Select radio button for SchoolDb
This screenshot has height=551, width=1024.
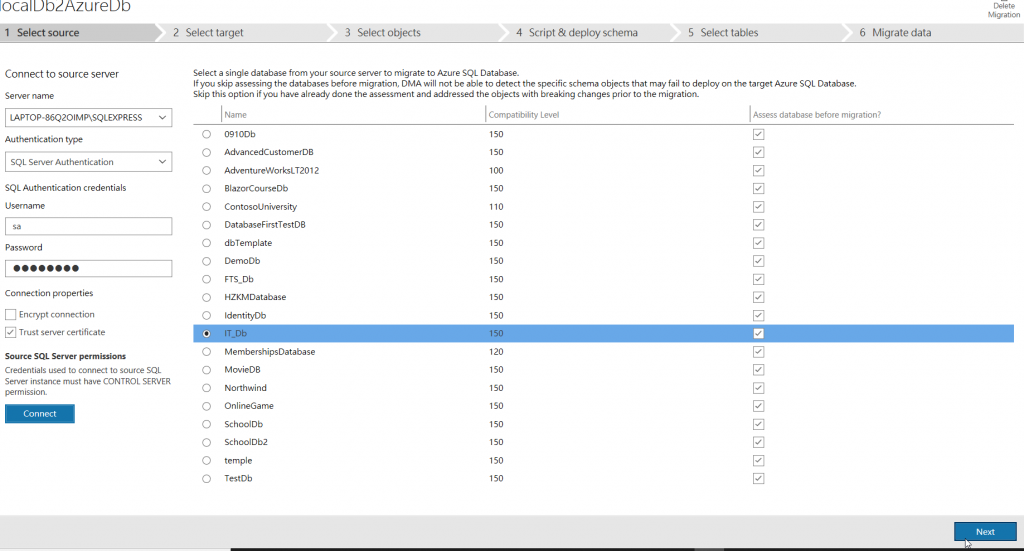[206, 424]
